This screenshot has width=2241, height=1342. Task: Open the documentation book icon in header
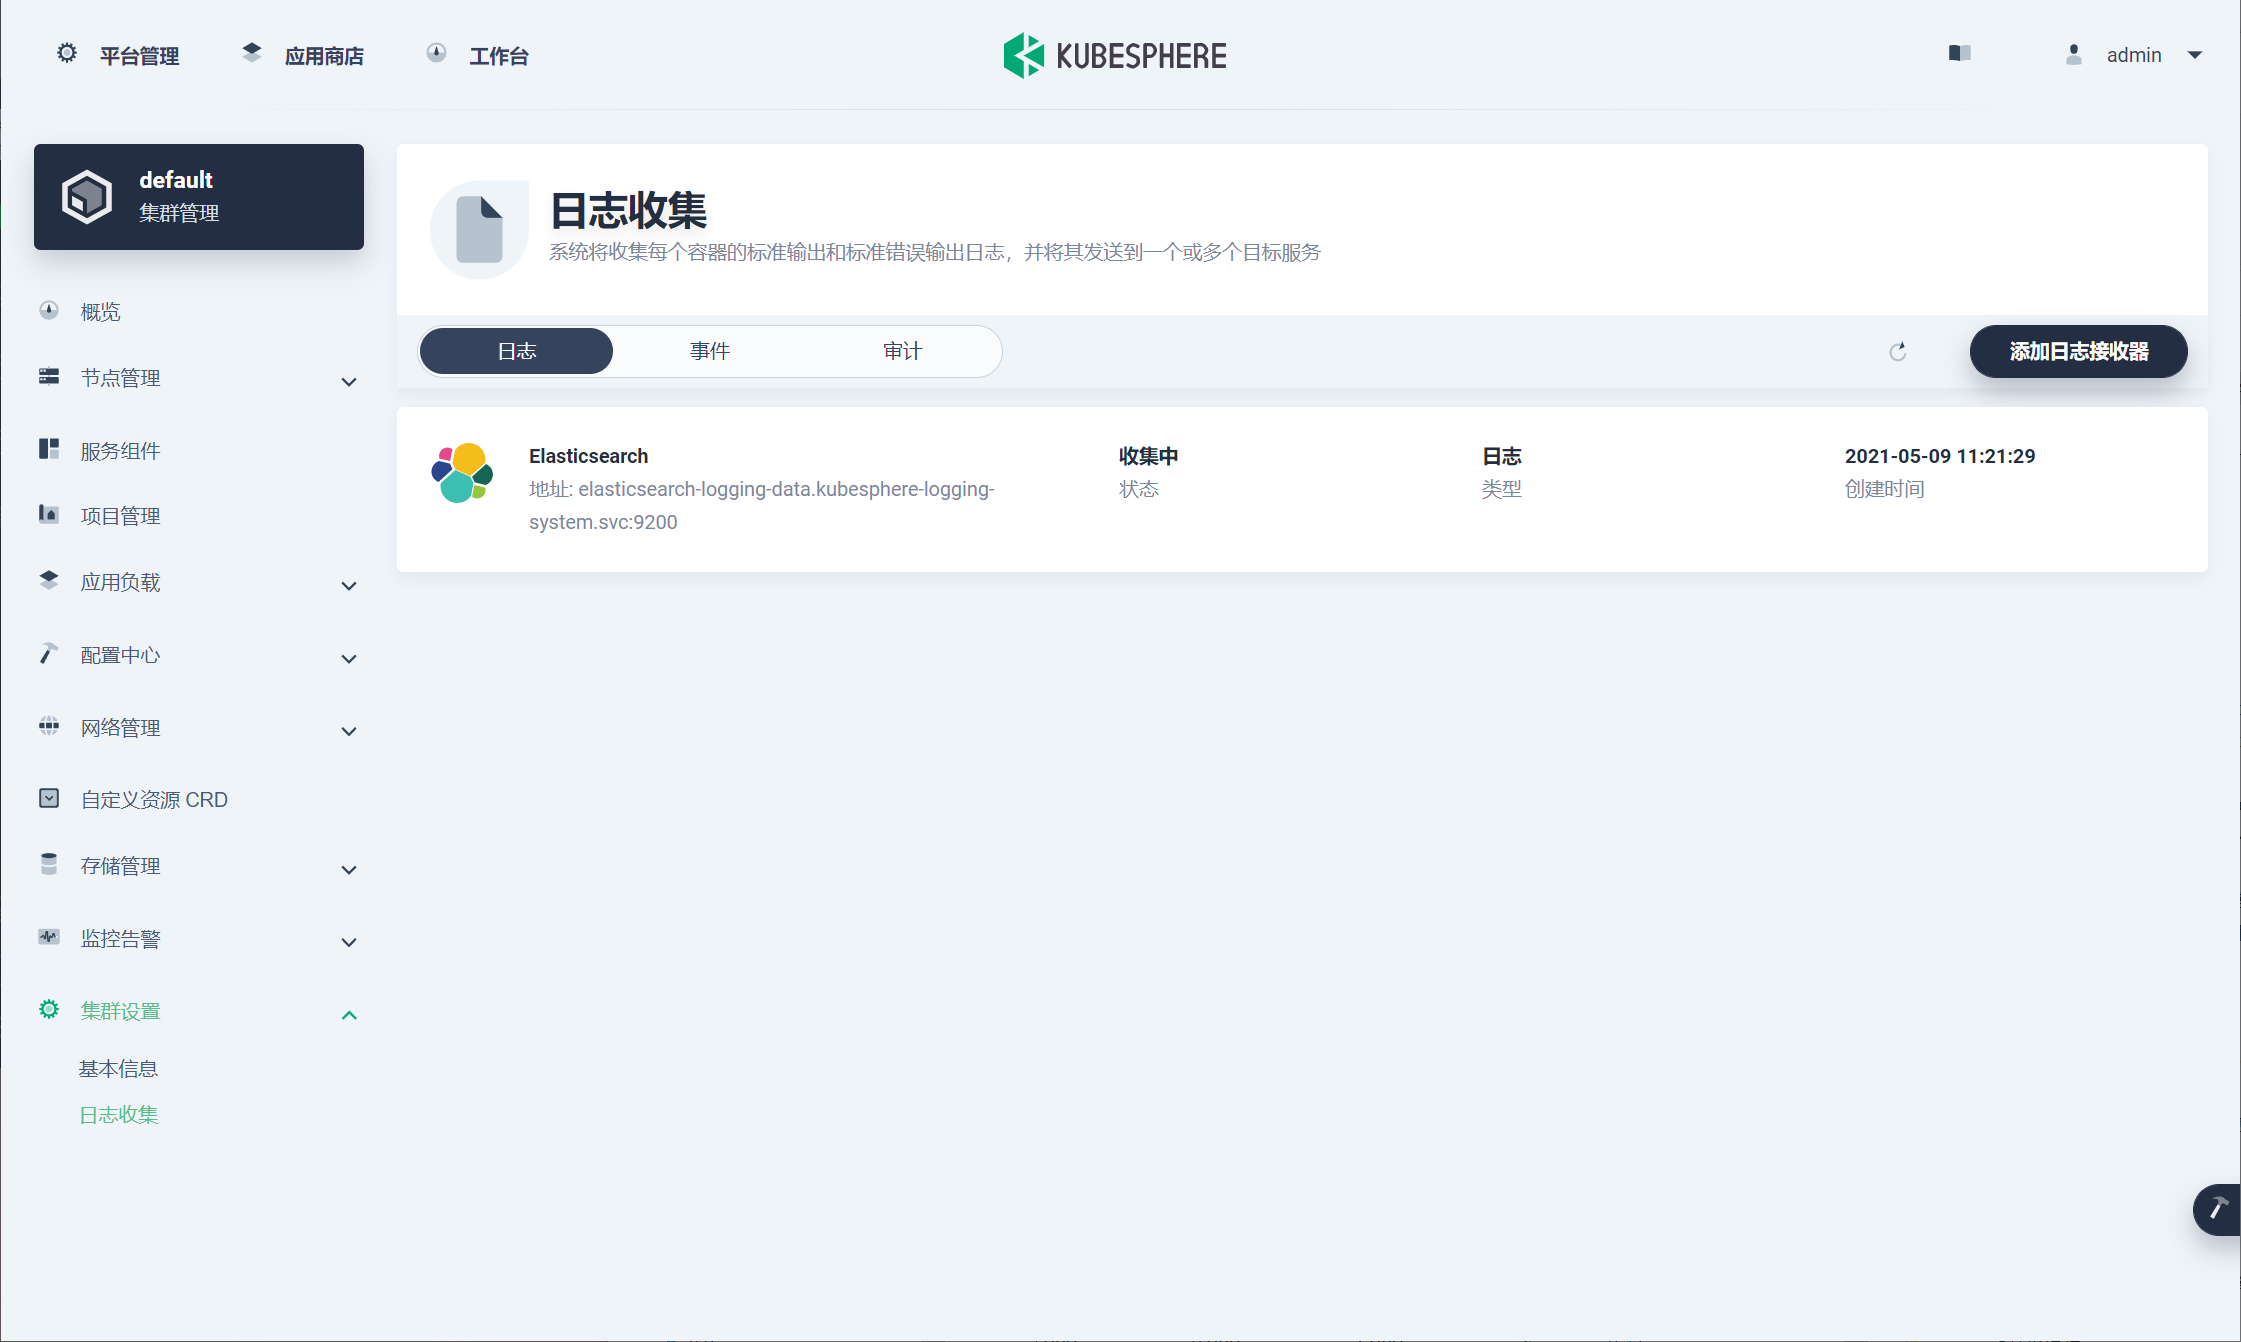[x=1959, y=54]
